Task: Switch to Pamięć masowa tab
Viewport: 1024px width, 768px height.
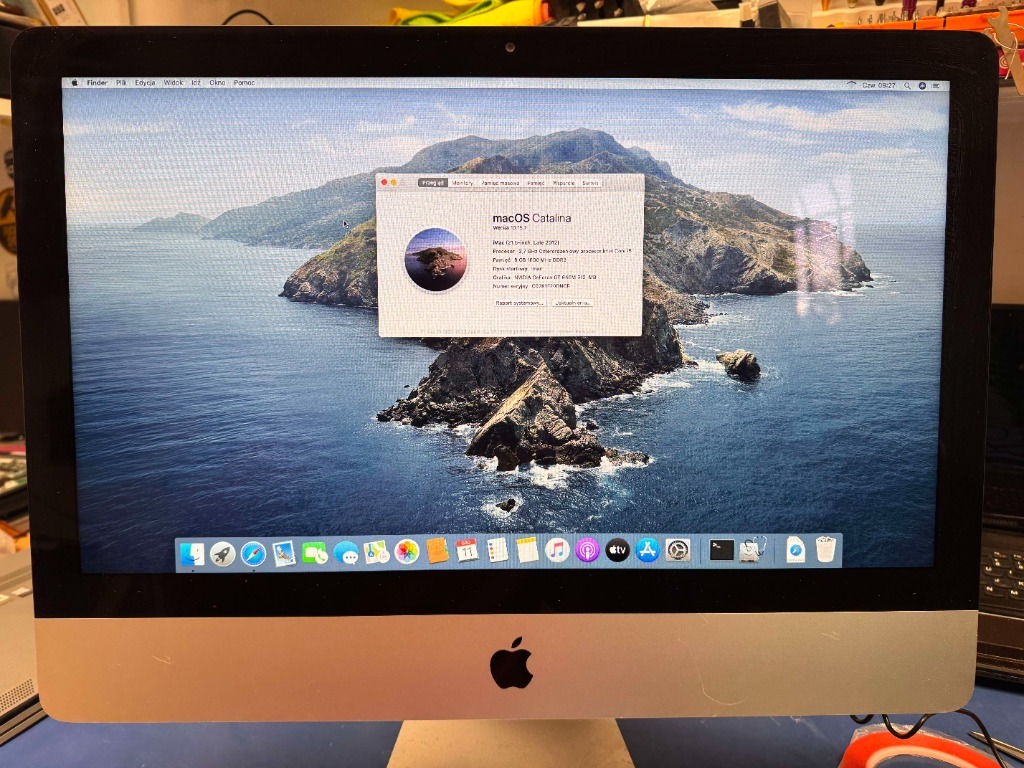Action: click(500, 183)
